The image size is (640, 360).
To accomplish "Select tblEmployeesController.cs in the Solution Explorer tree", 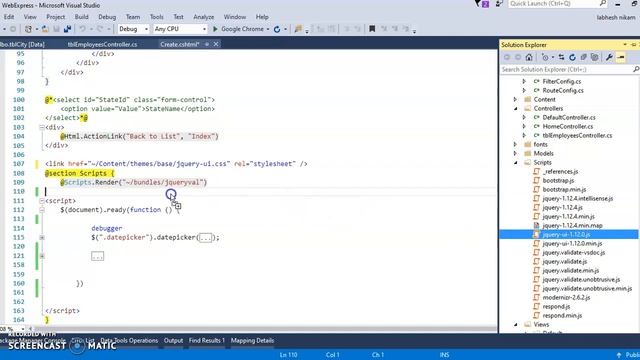I will click(x=577, y=136).
